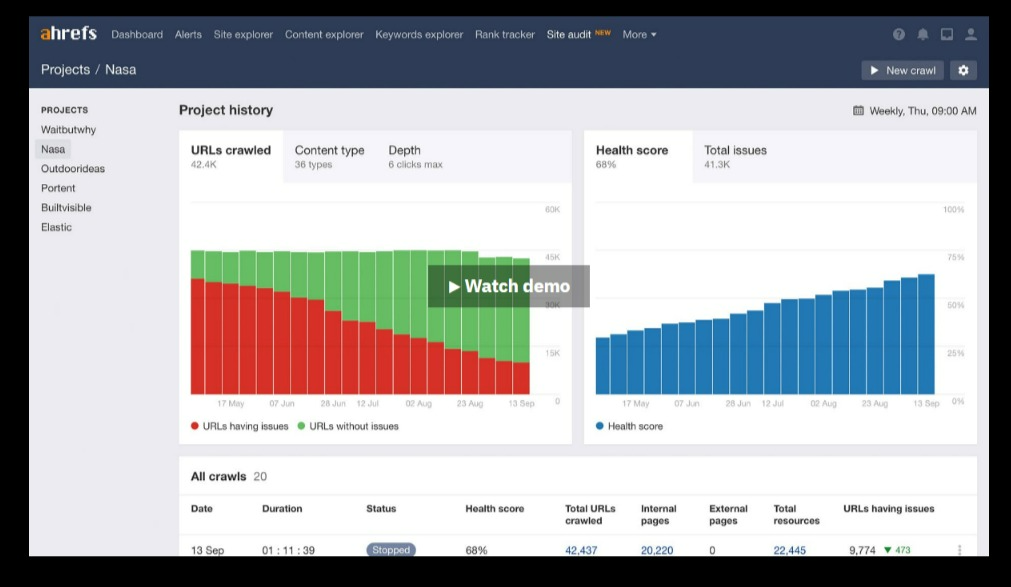This screenshot has width=1011, height=587.
Task: Click the monitor icon in top bar
Action: [x=947, y=35]
